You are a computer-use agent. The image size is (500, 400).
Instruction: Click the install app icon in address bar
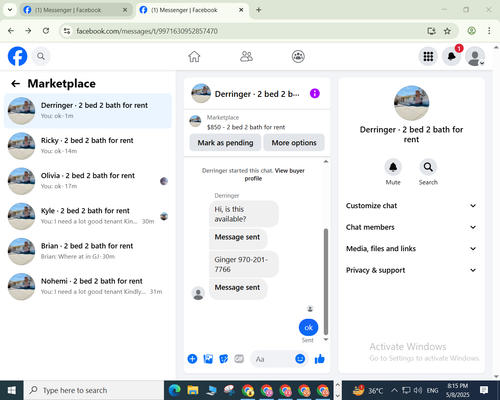[431, 31]
